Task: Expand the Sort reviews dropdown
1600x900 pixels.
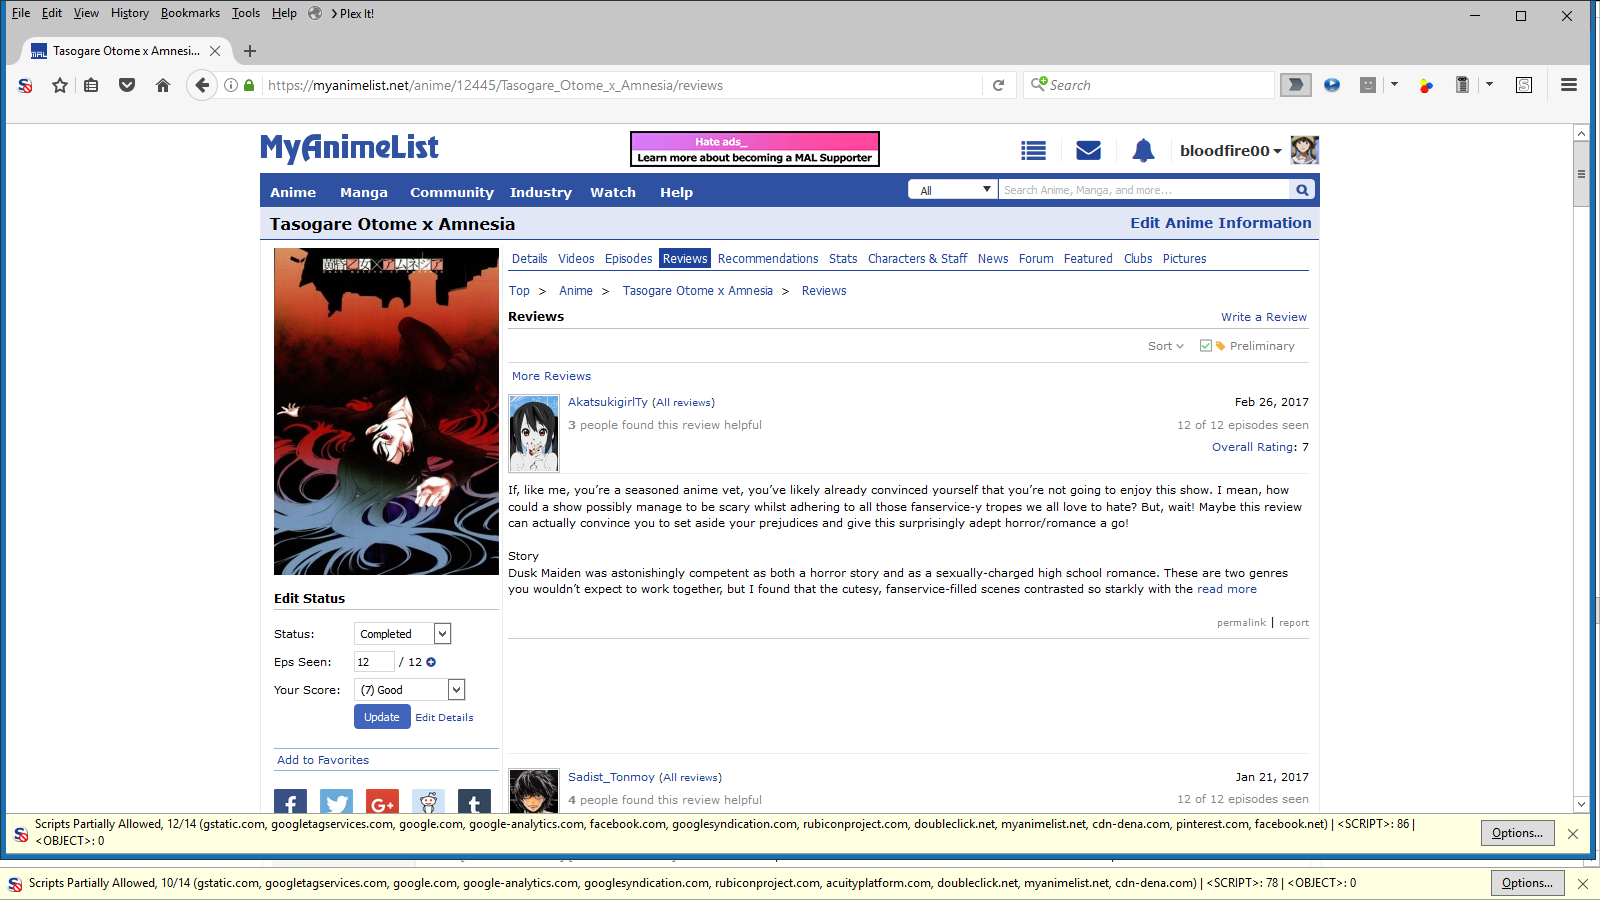Action: 1165,346
